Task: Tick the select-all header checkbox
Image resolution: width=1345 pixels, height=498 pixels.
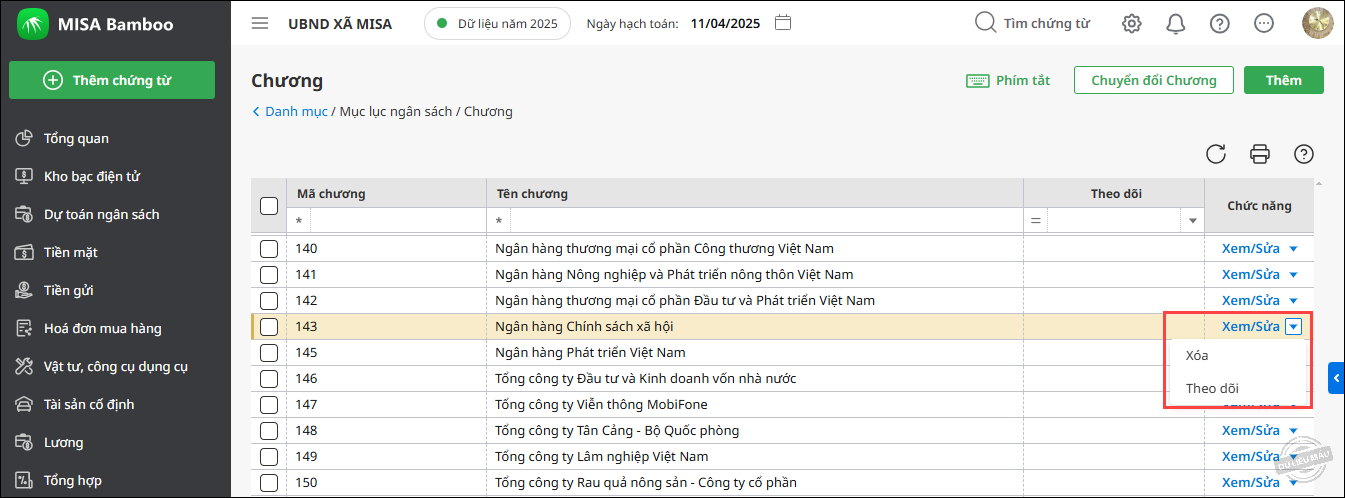Action: coord(269,206)
